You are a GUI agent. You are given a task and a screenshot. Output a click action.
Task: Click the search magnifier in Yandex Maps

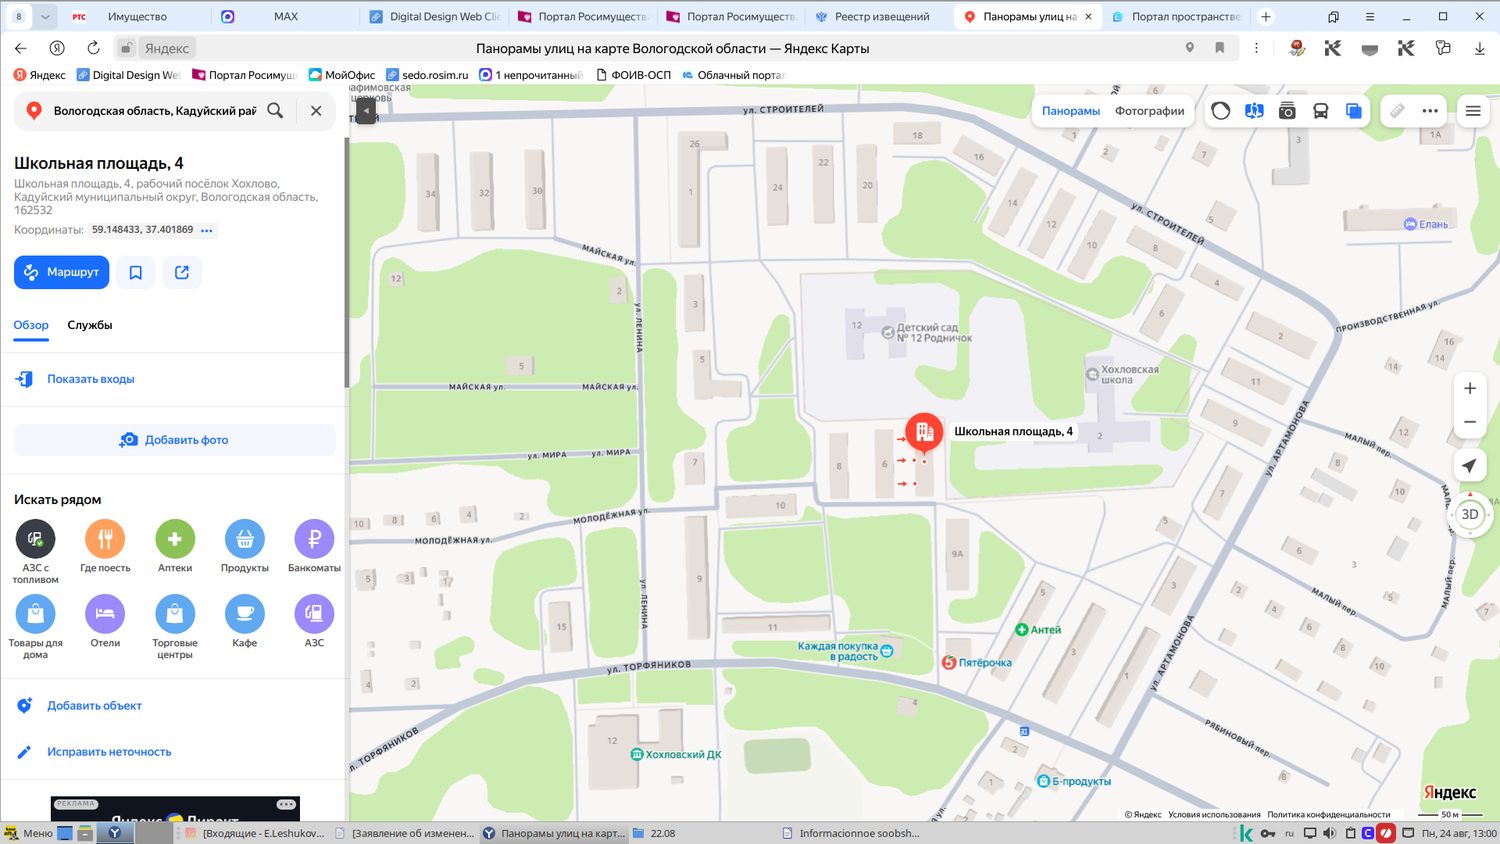pos(275,111)
